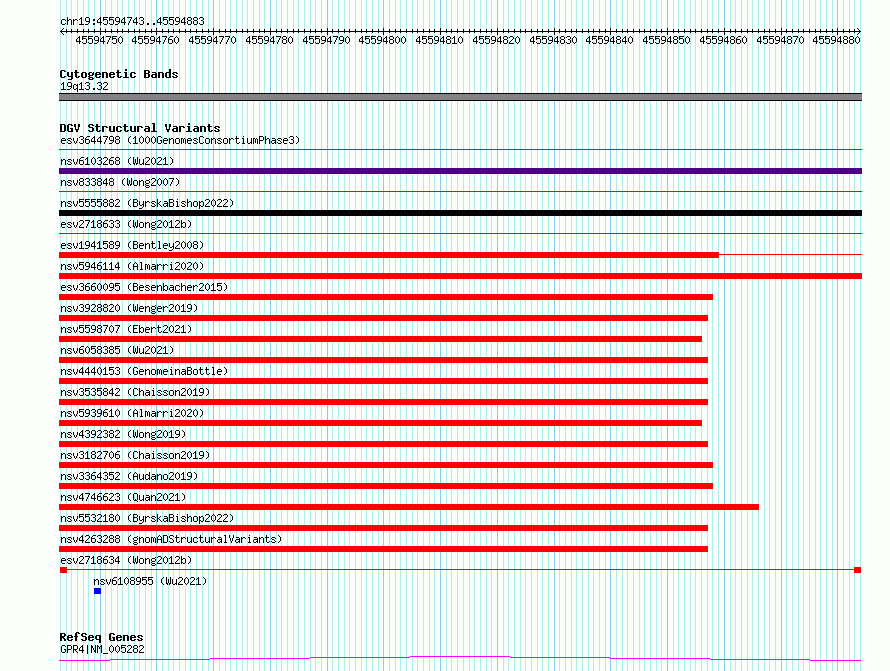Click nsv6058385 (Wu2021) variant label
The image size is (890, 671).
coord(117,350)
